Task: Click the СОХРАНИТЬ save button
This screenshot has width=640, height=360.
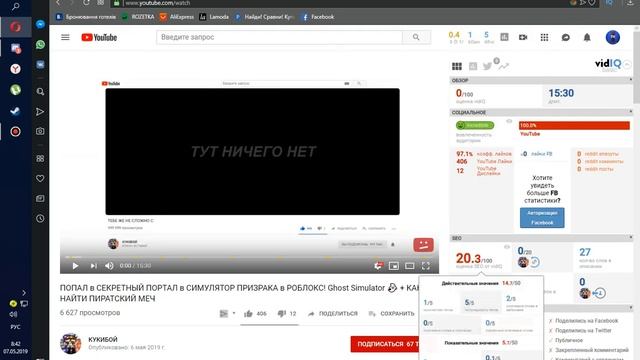Action: coord(391,313)
